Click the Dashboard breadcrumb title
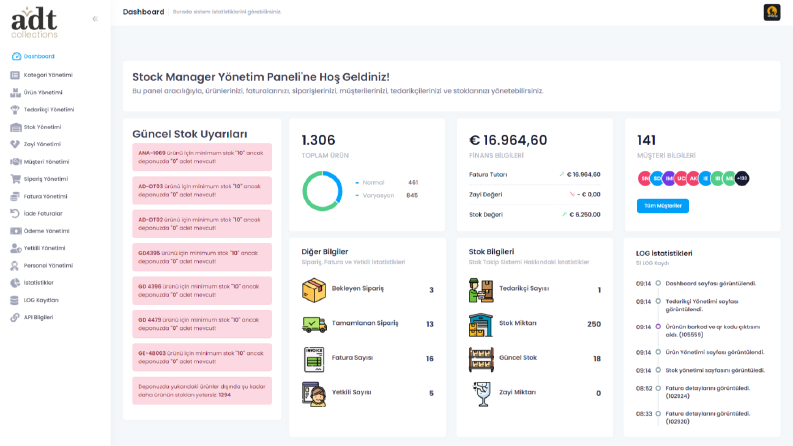The image size is (793, 446). click(x=143, y=12)
